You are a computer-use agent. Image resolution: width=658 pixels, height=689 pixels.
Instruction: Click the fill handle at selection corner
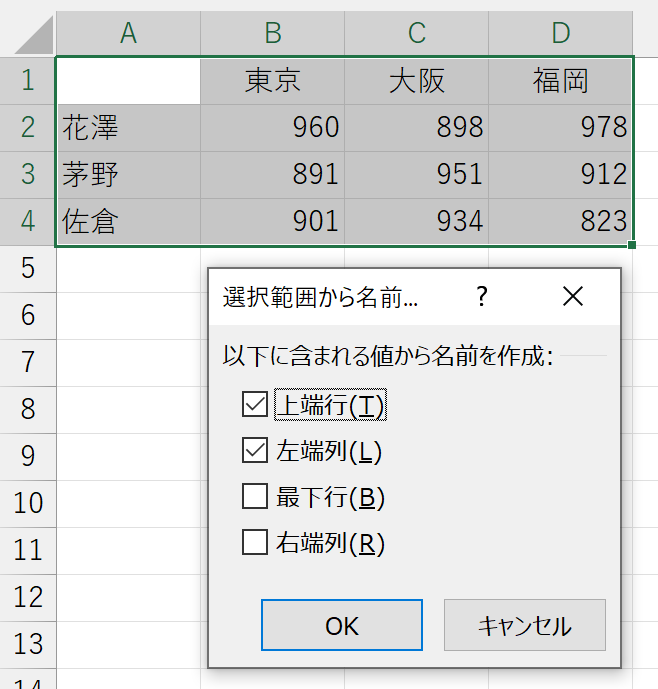pos(633,244)
